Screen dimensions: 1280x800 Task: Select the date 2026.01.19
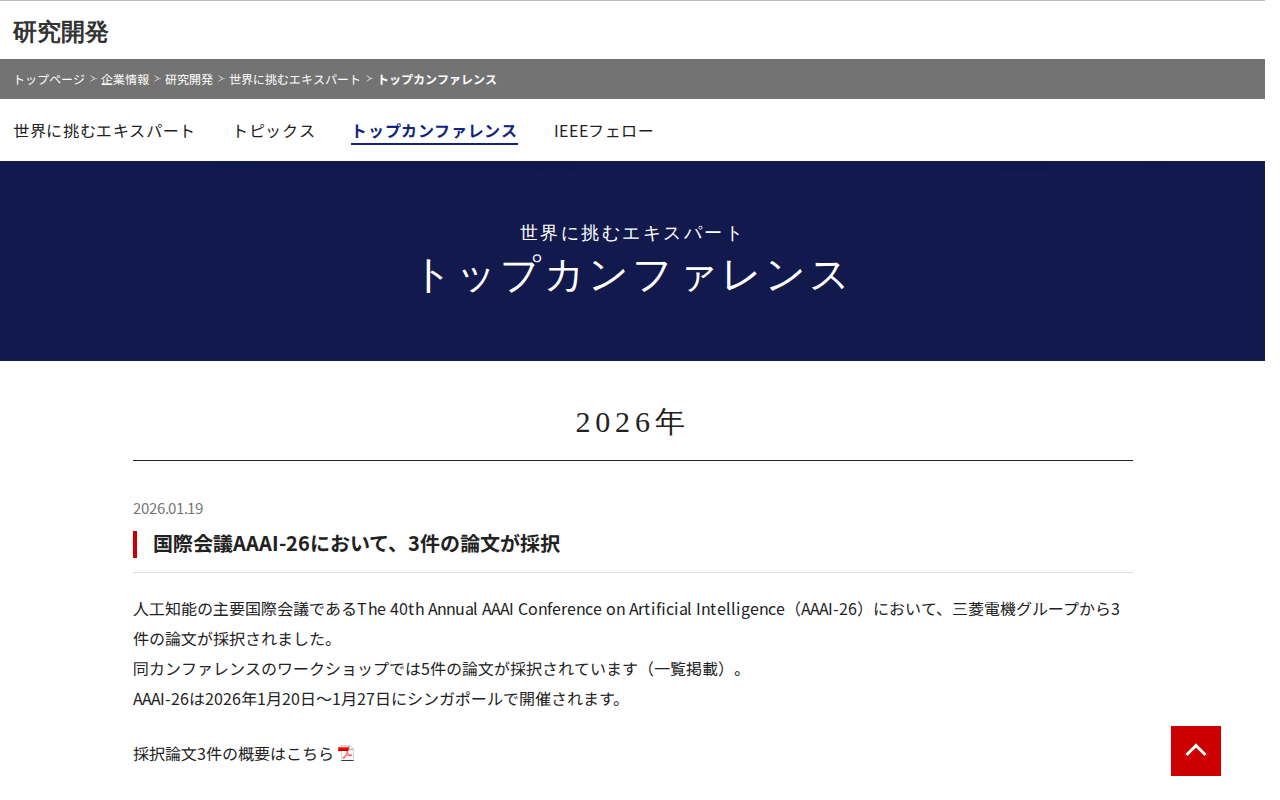click(167, 508)
